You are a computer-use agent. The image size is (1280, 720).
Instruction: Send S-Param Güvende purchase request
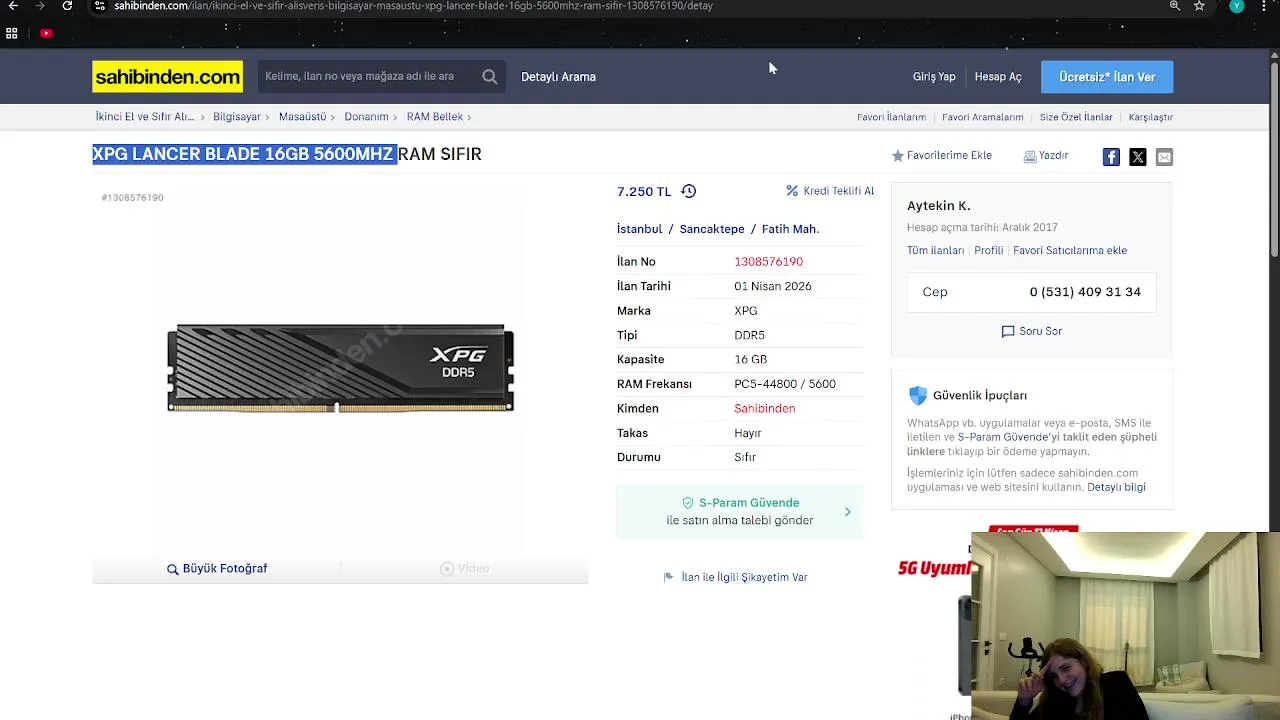pyautogui.click(x=739, y=512)
